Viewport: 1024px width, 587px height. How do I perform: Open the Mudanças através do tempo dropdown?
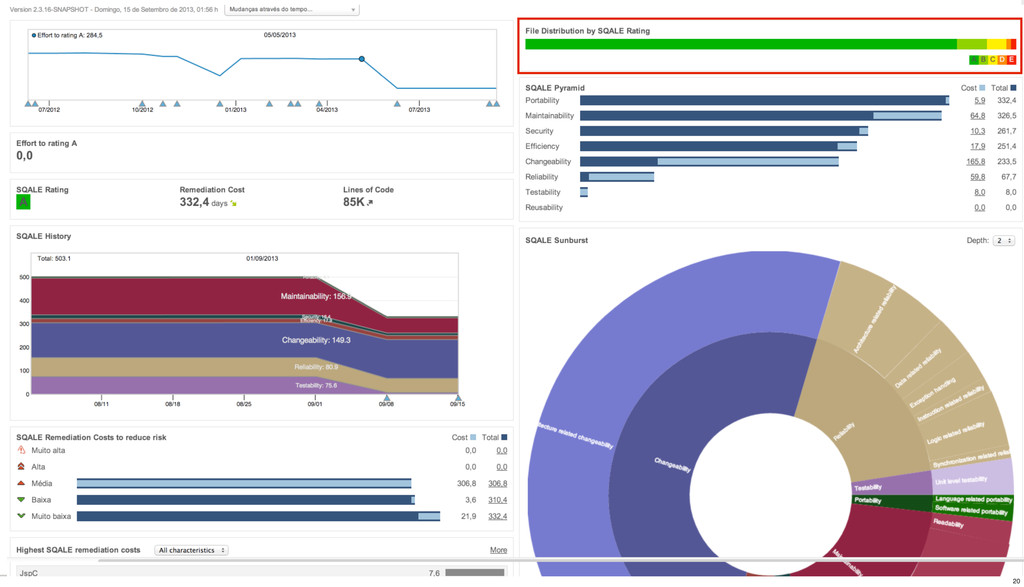click(x=292, y=9)
